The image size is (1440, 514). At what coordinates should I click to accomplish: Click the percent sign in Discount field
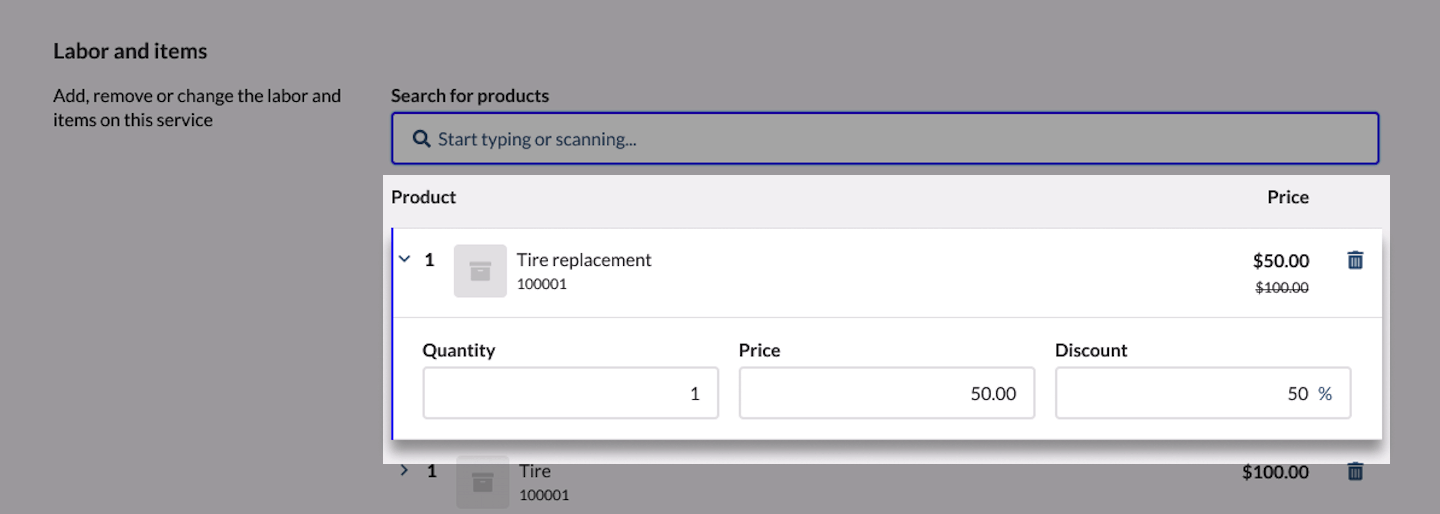pos(1325,394)
